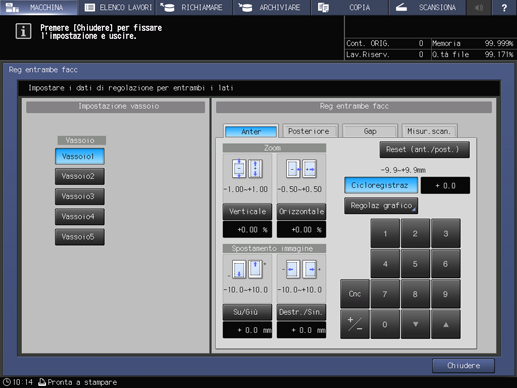Open the Misur.scan. tab
The height and width of the screenshot is (388, 517).
click(x=429, y=131)
